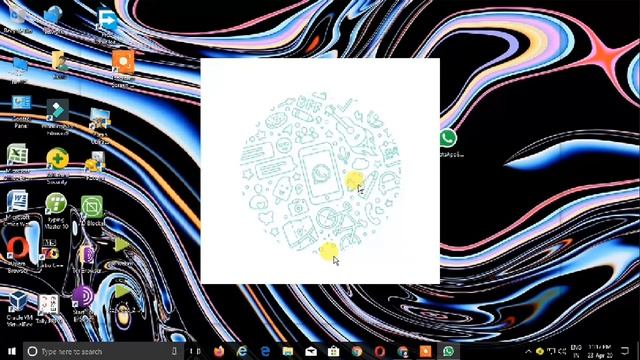Open the first Chrome taskbar icon
640x360 pixels.
click(x=357, y=351)
